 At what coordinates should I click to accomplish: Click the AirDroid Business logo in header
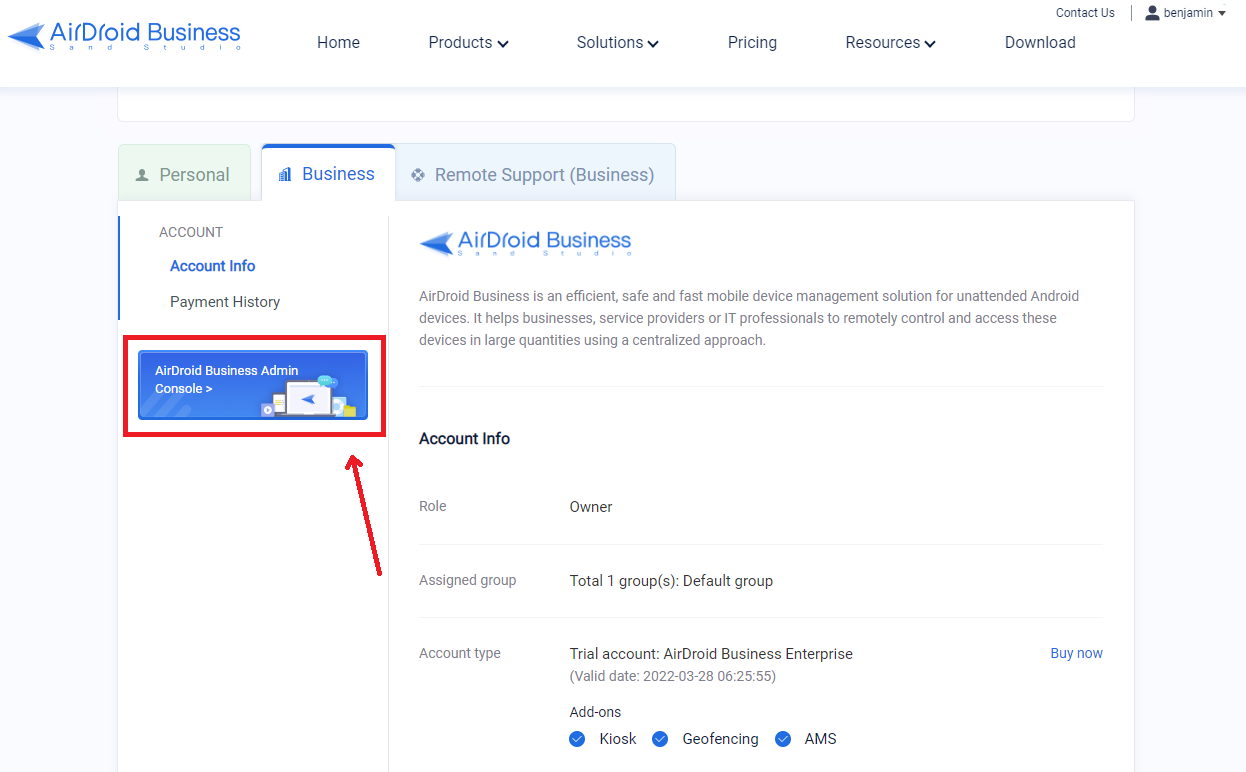point(124,36)
